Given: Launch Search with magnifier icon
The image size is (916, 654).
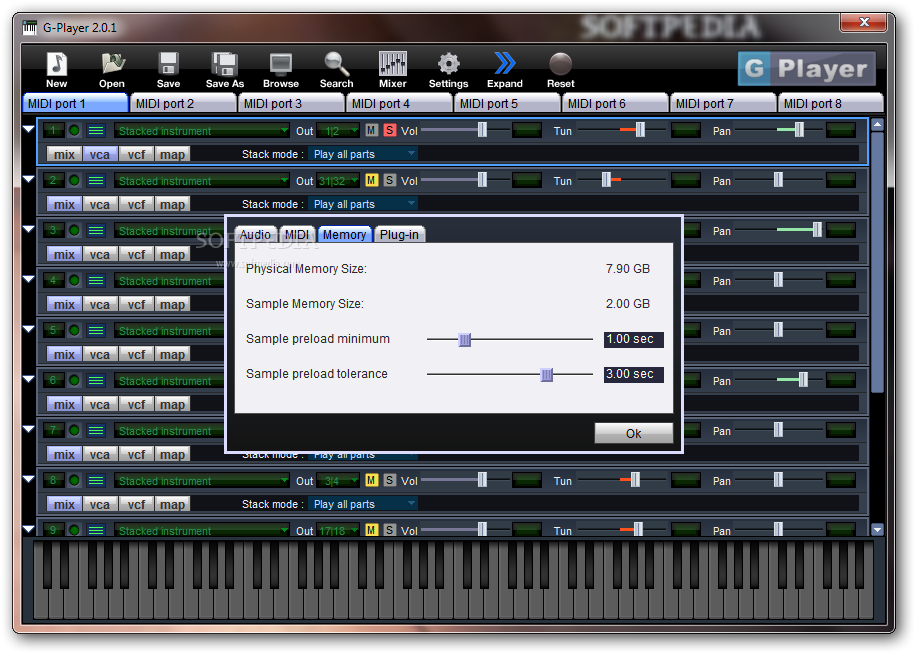Looking at the screenshot, I should coord(336,69).
